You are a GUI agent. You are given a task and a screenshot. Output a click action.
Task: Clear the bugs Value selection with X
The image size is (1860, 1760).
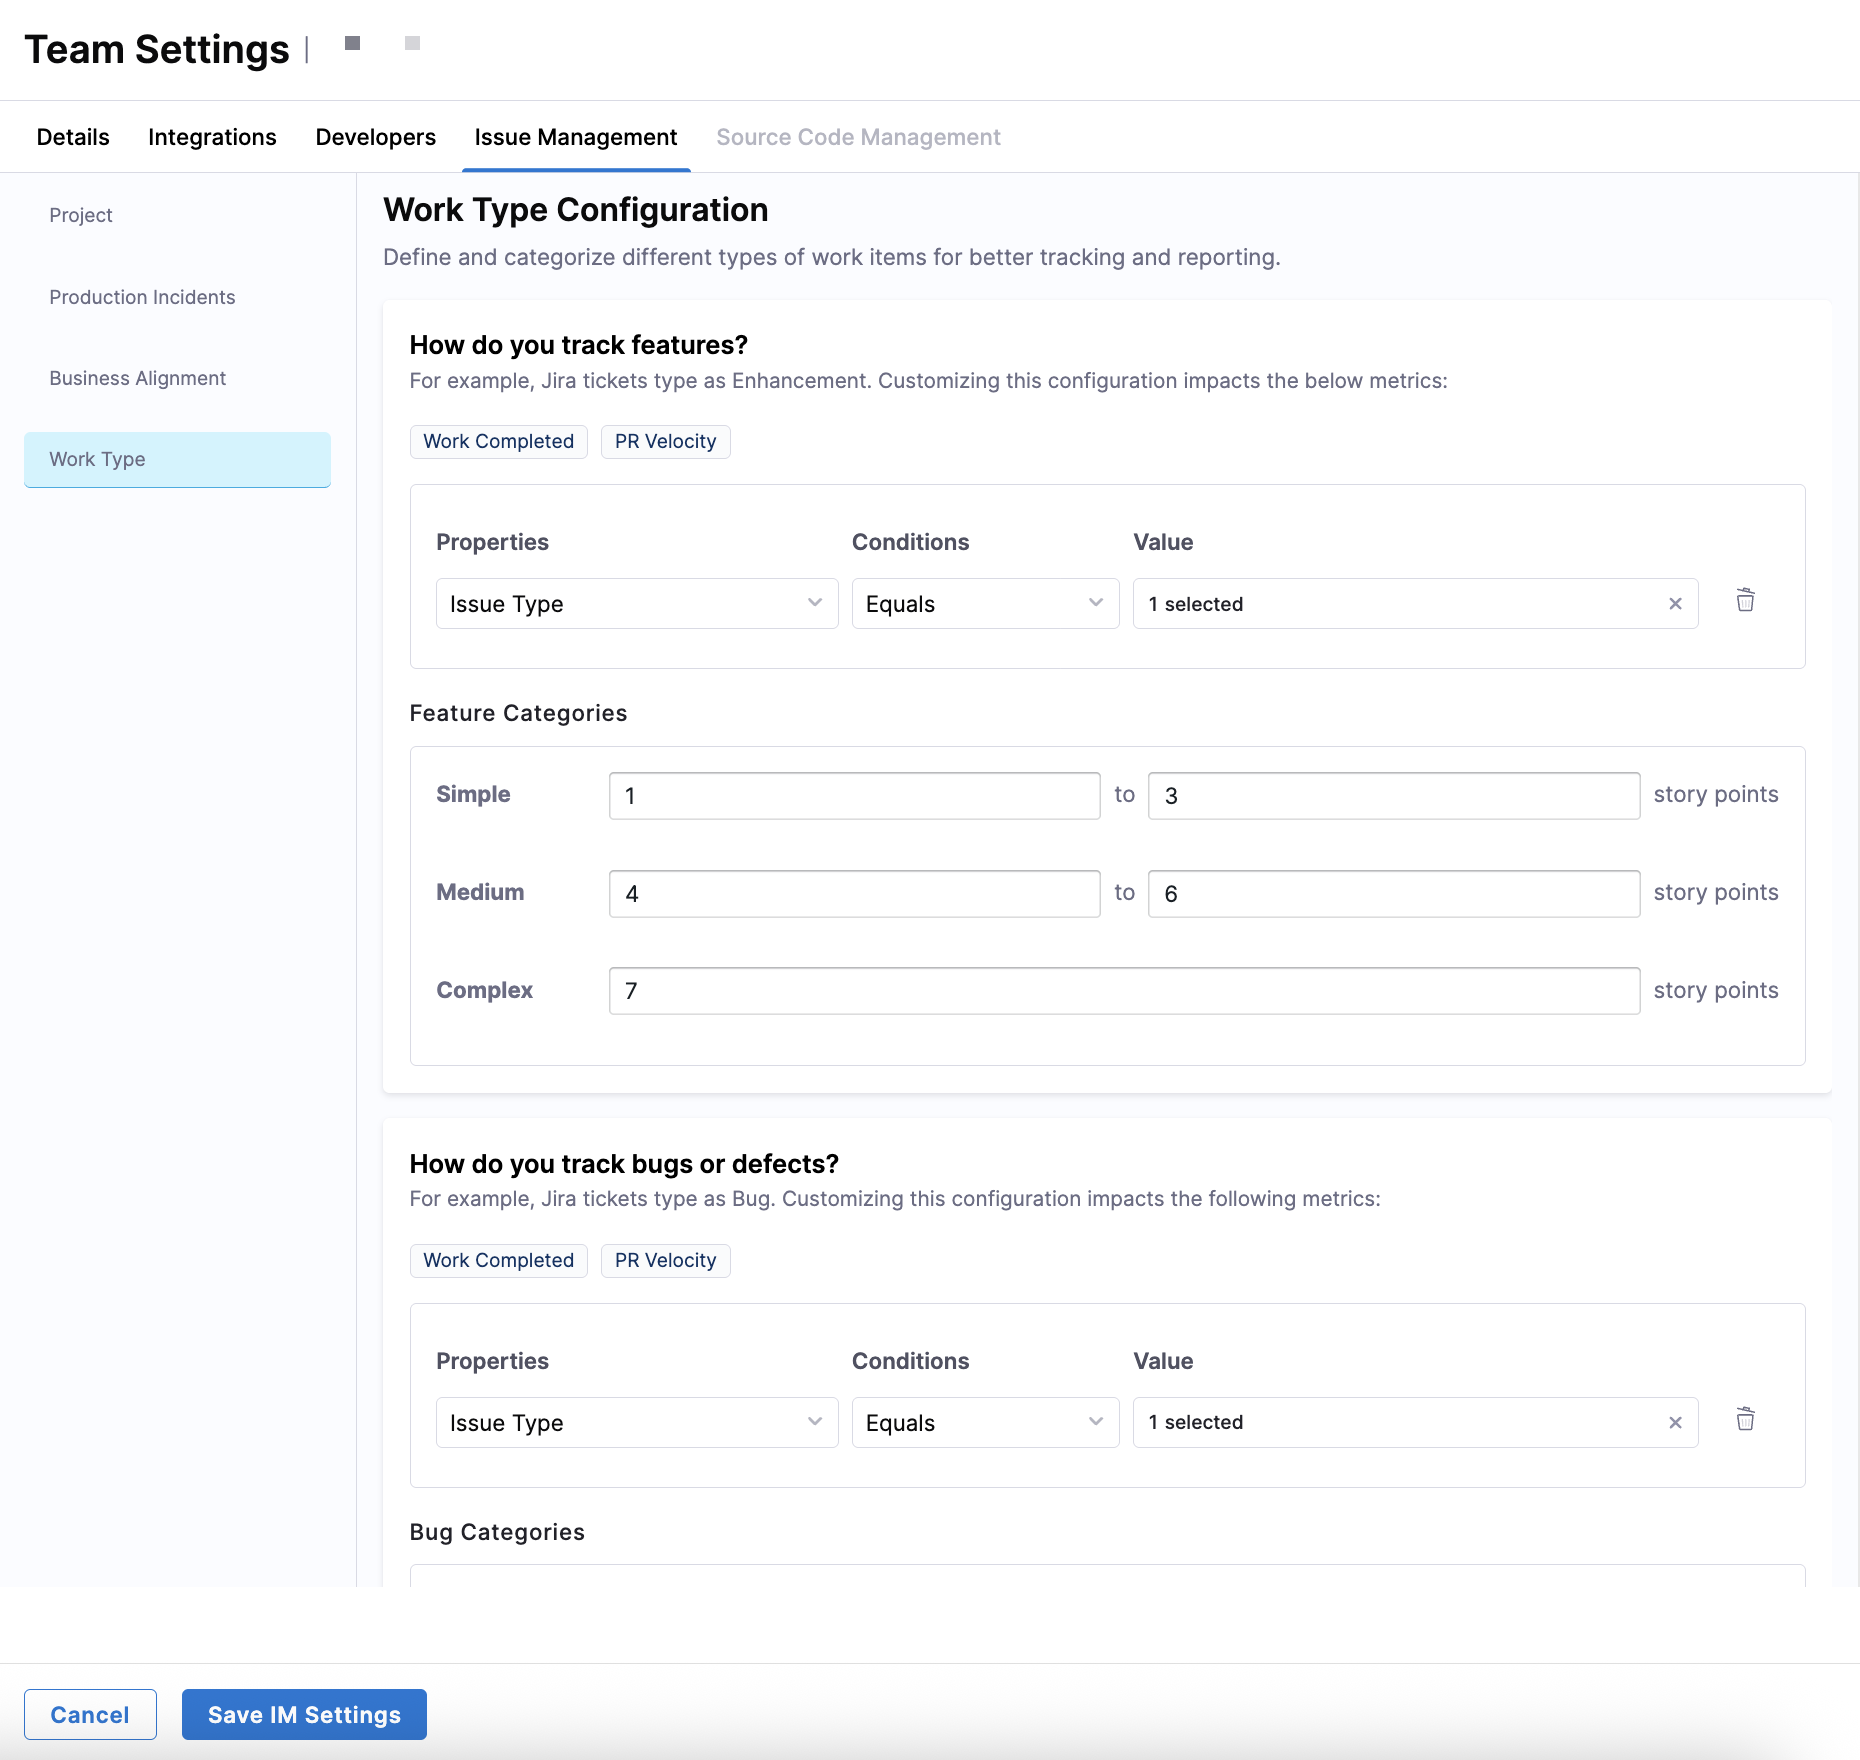click(x=1675, y=1423)
